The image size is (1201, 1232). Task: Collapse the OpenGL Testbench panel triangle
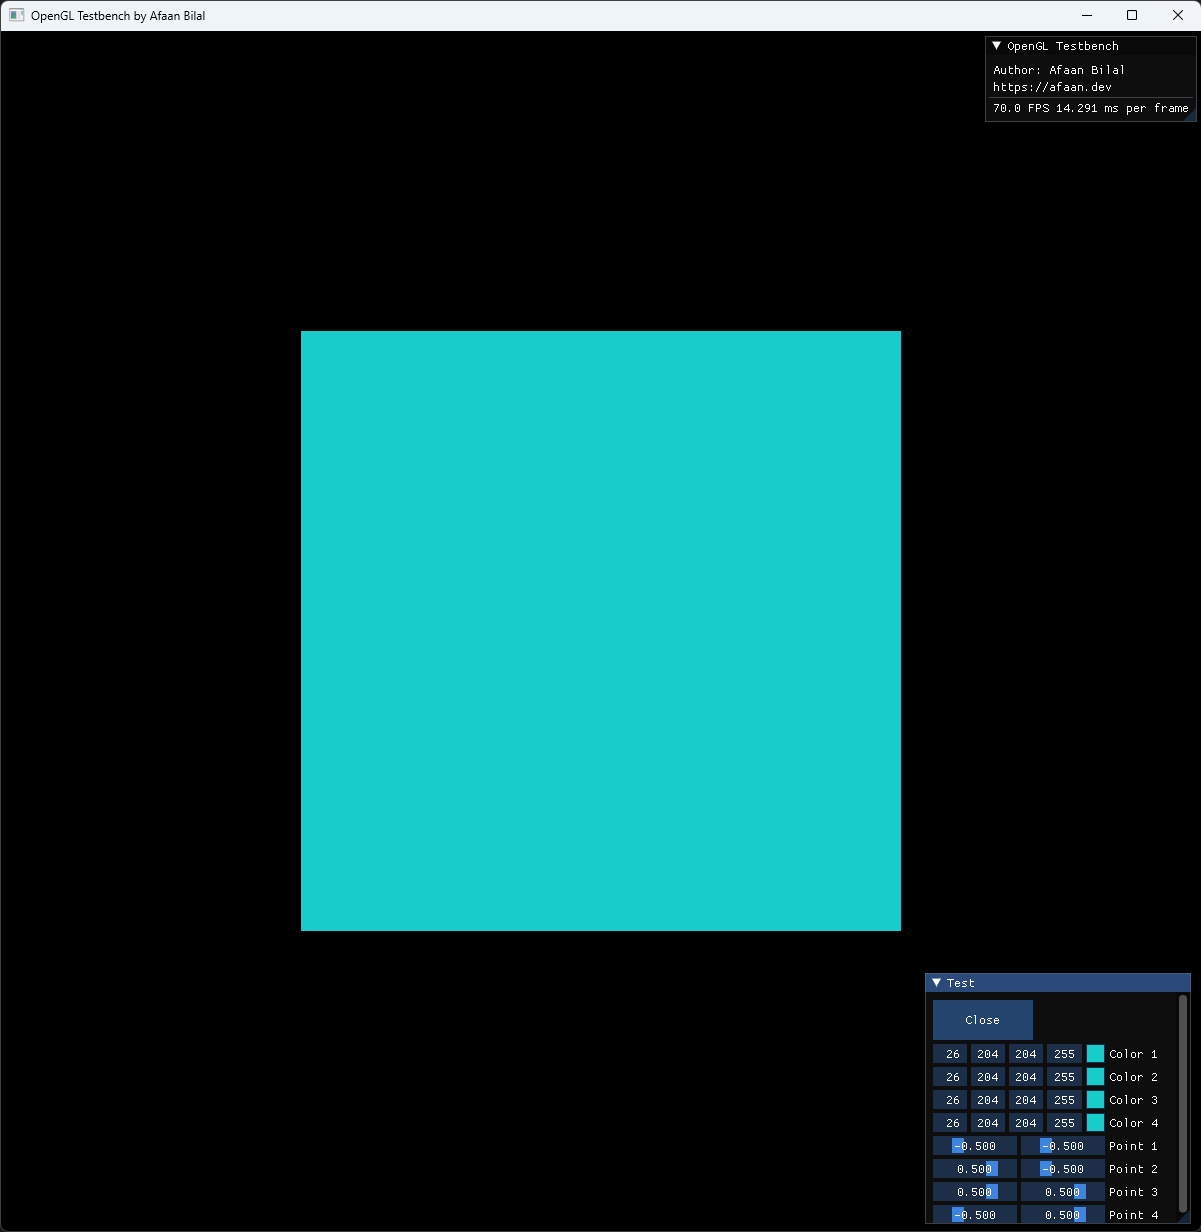(996, 46)
